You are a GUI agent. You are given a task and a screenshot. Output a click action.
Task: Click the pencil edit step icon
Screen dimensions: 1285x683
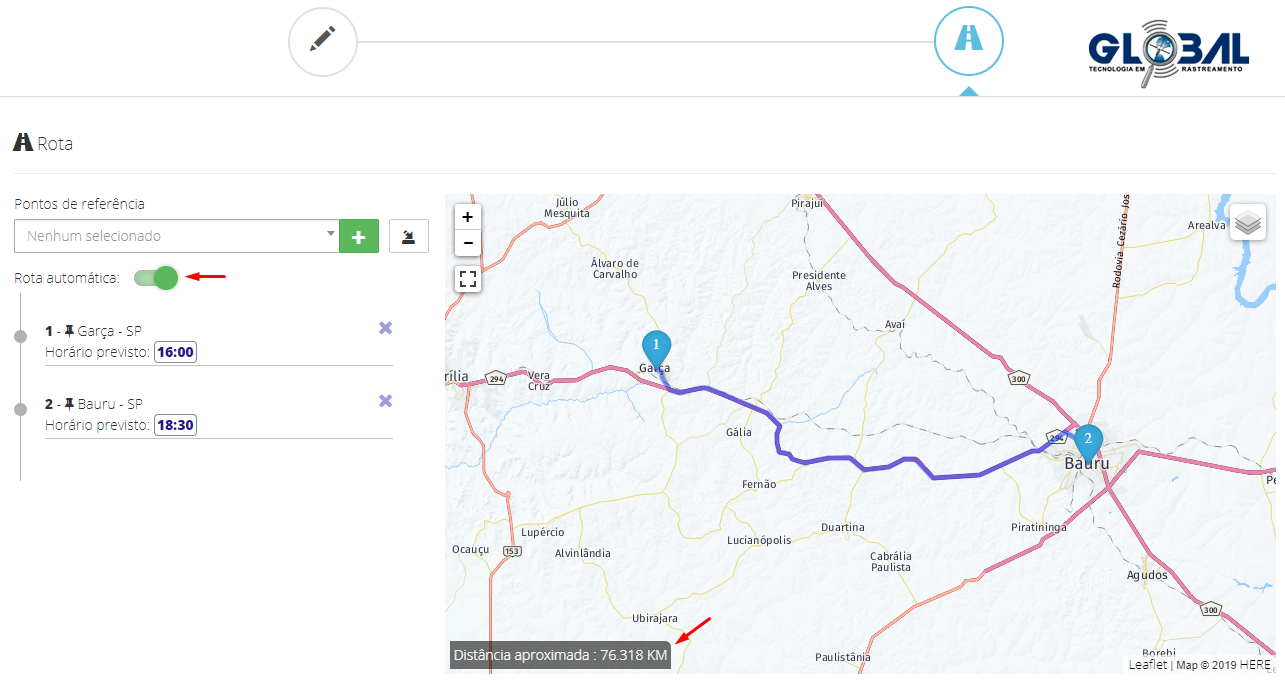(x=322, y=42)
